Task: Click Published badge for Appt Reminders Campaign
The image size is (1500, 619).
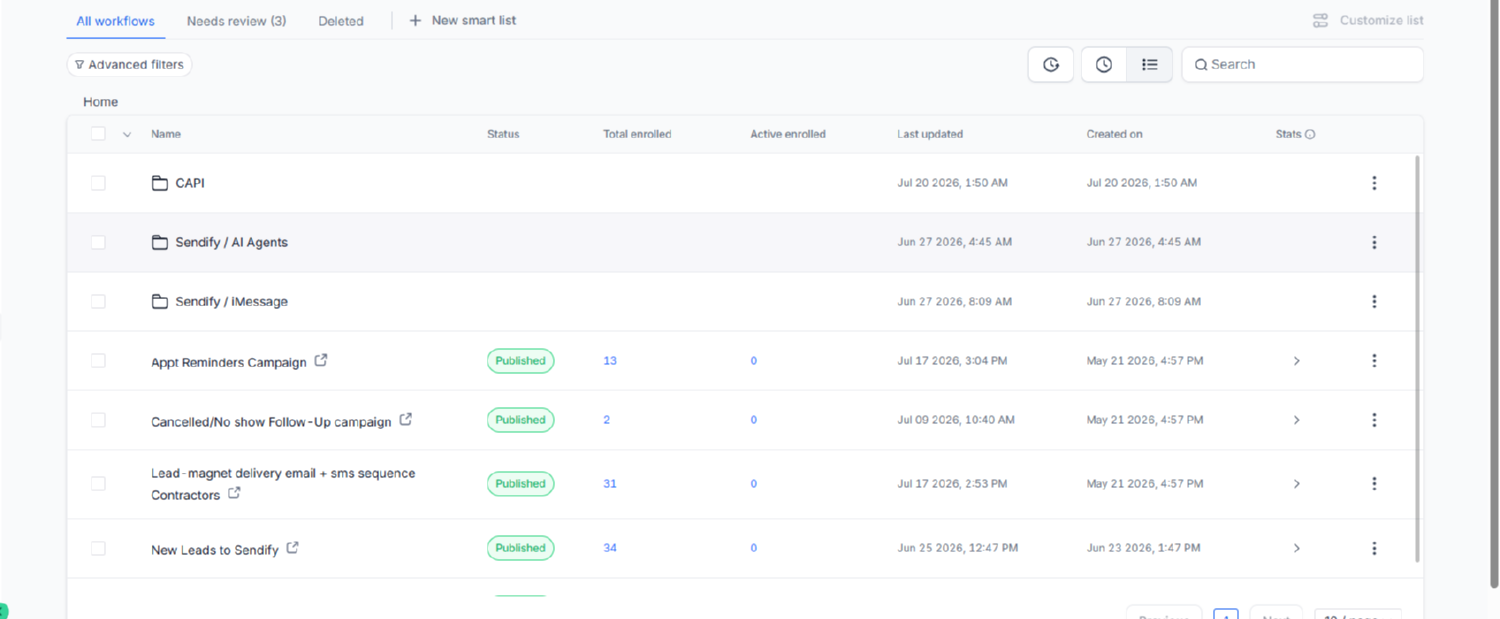Action: pos(520,361)
